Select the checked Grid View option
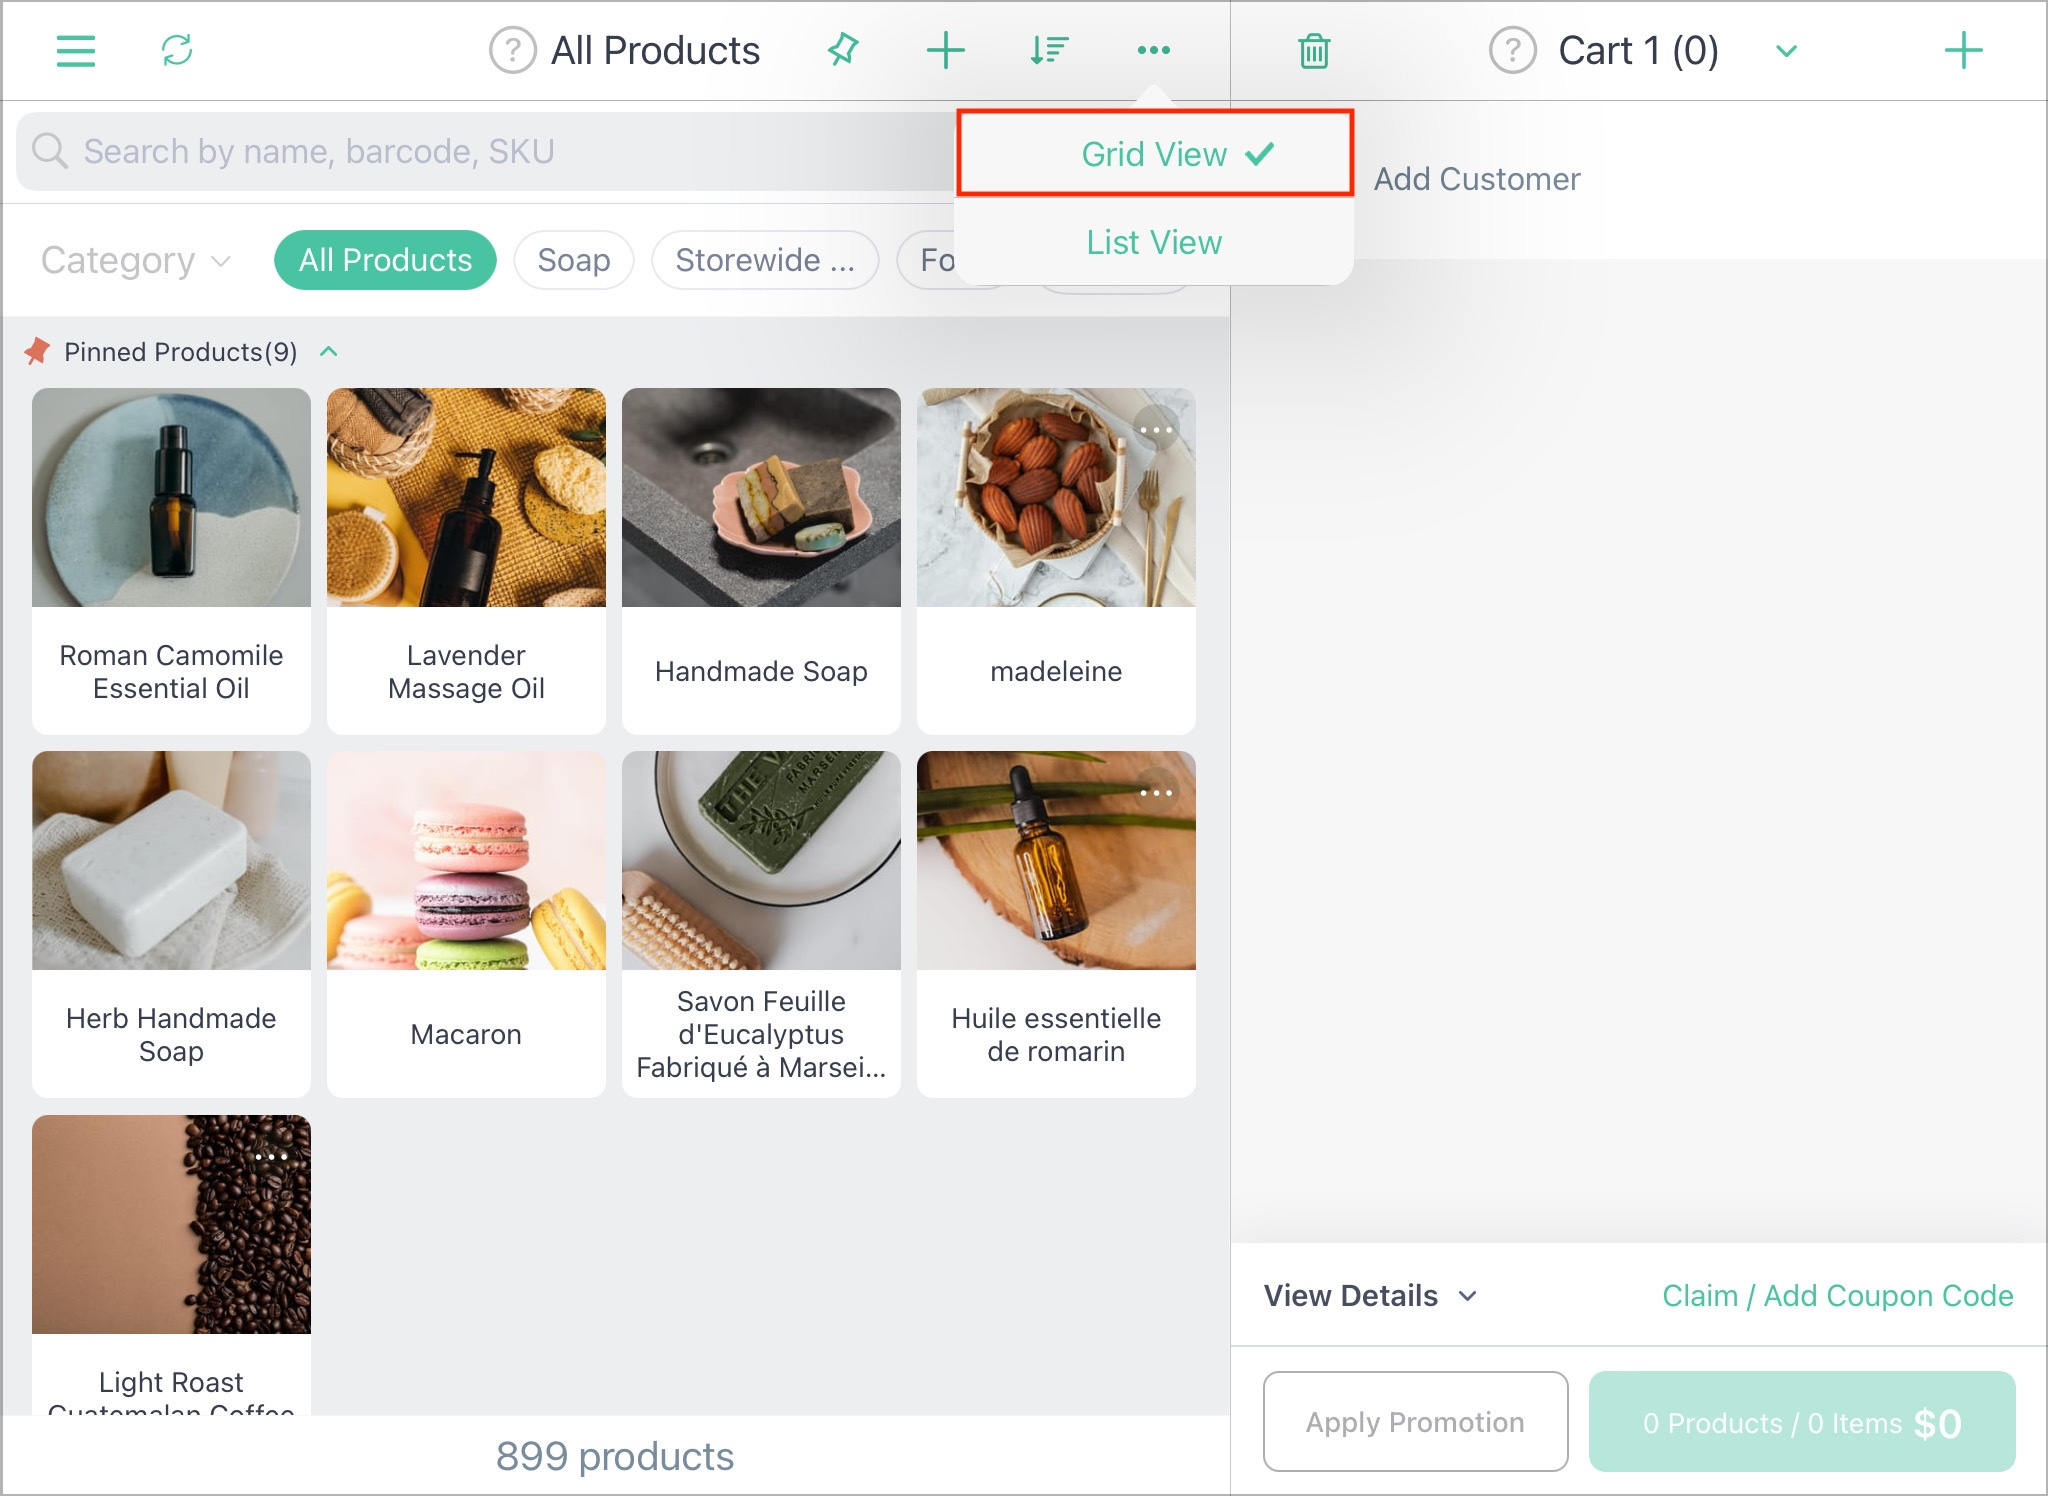2048x1496 pixels. [1155, 153]
